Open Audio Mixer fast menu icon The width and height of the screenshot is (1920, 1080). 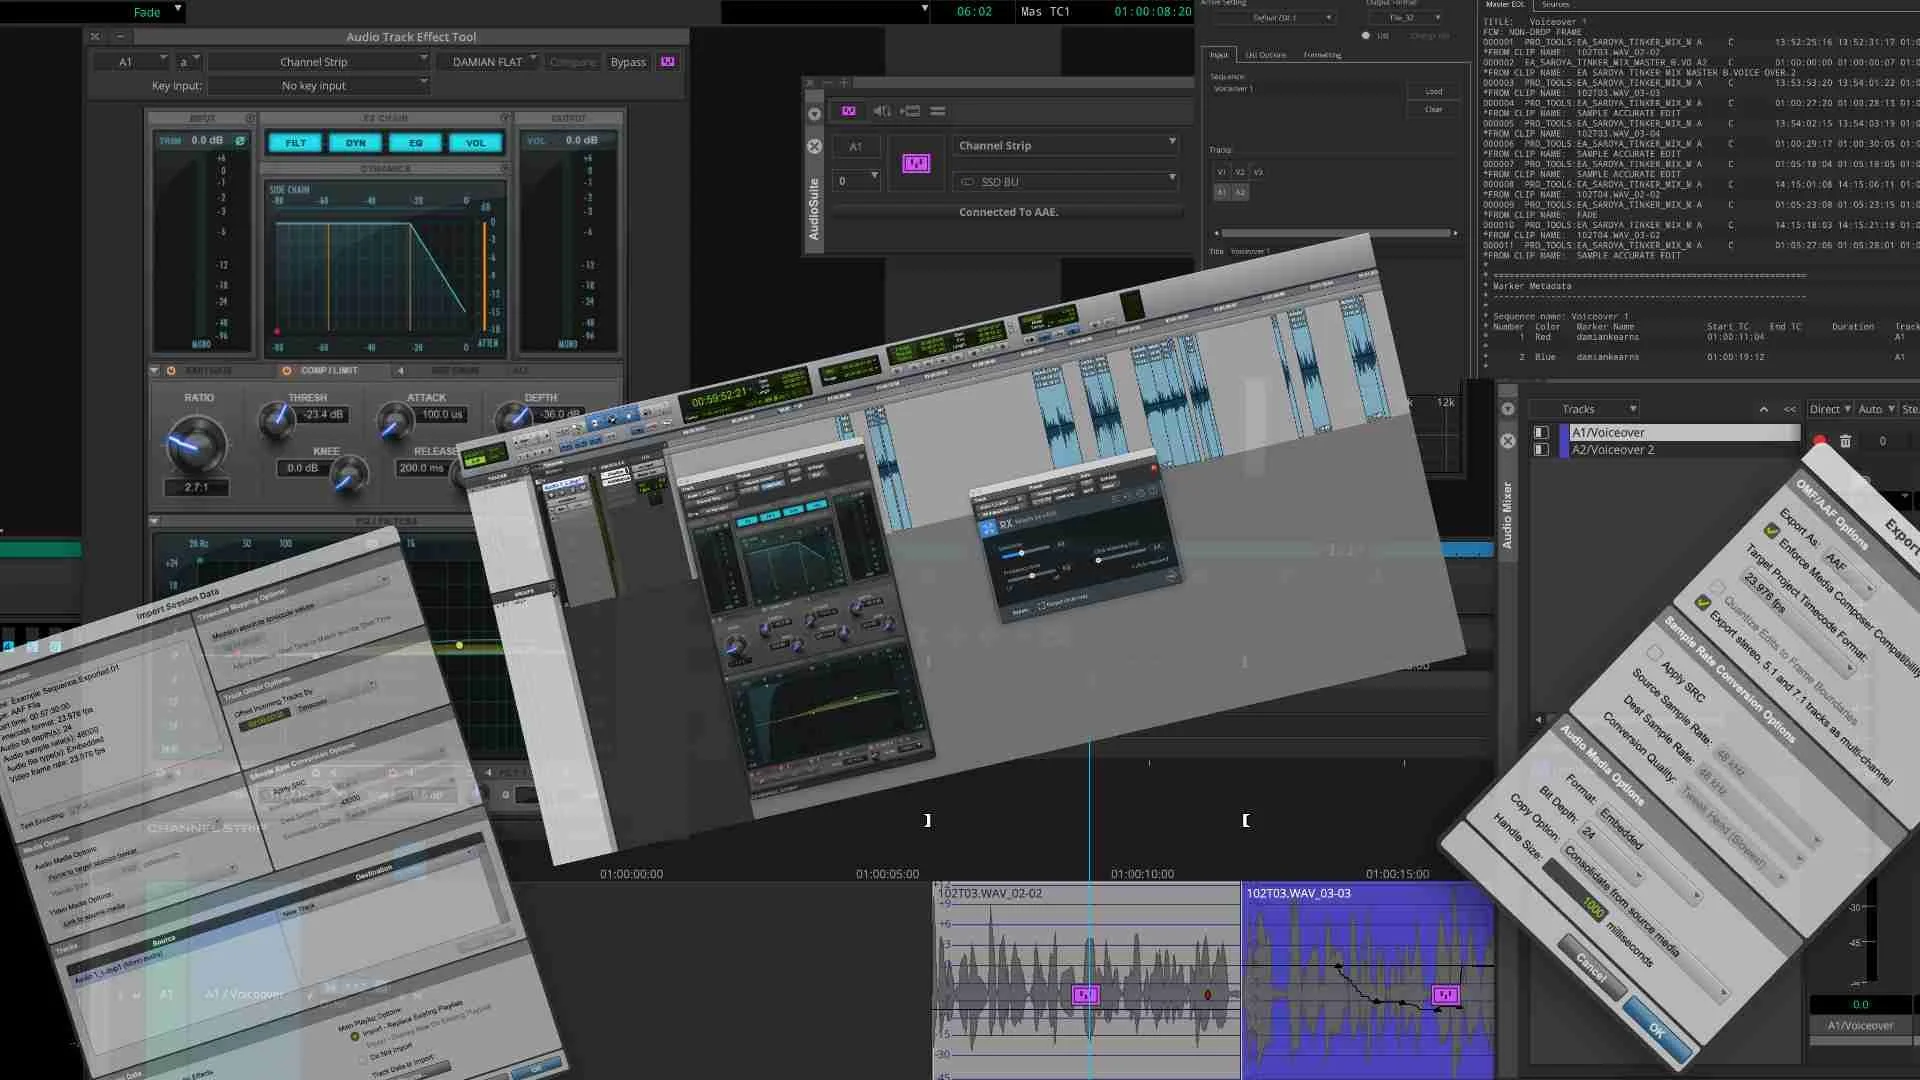pyautogui.click(x=1508, y=409)
